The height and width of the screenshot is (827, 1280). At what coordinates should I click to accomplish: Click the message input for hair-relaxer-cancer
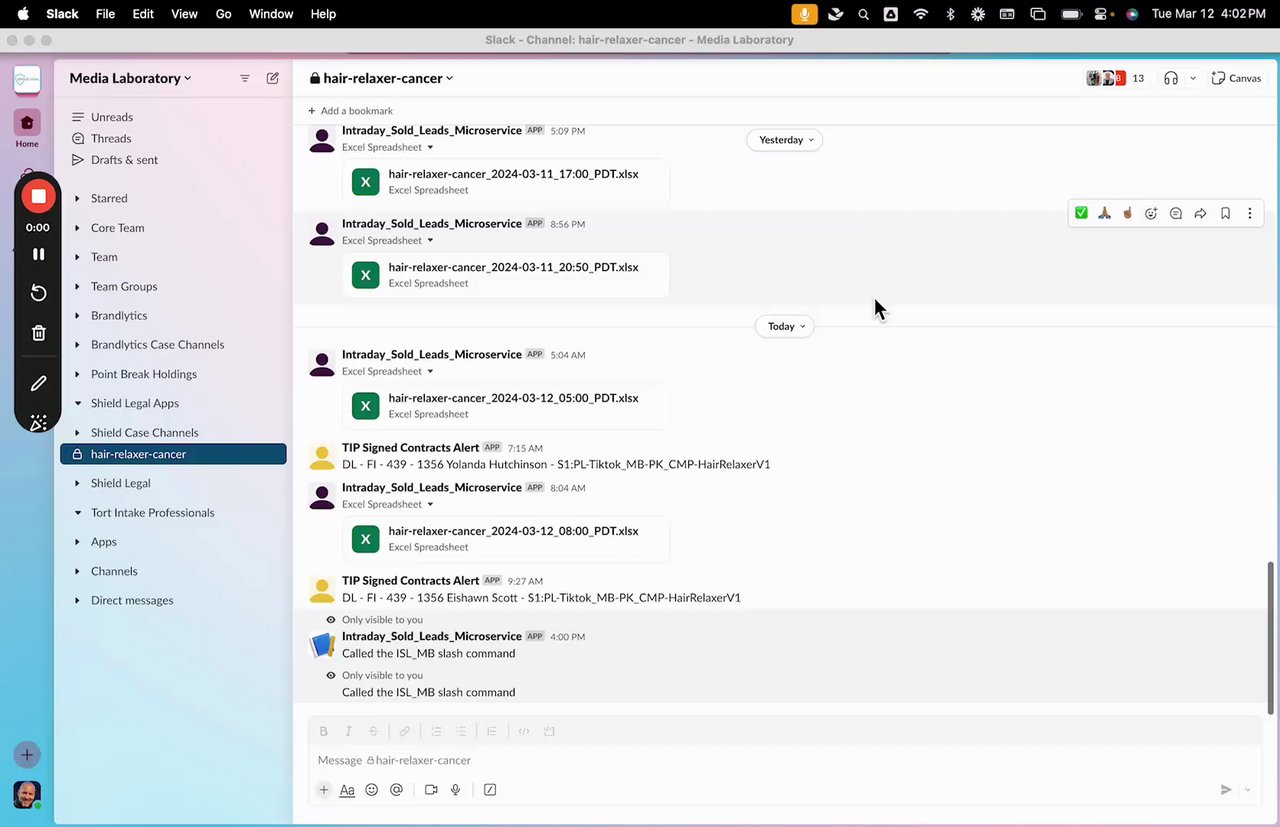pyautogui.click(x=785, y=760)
